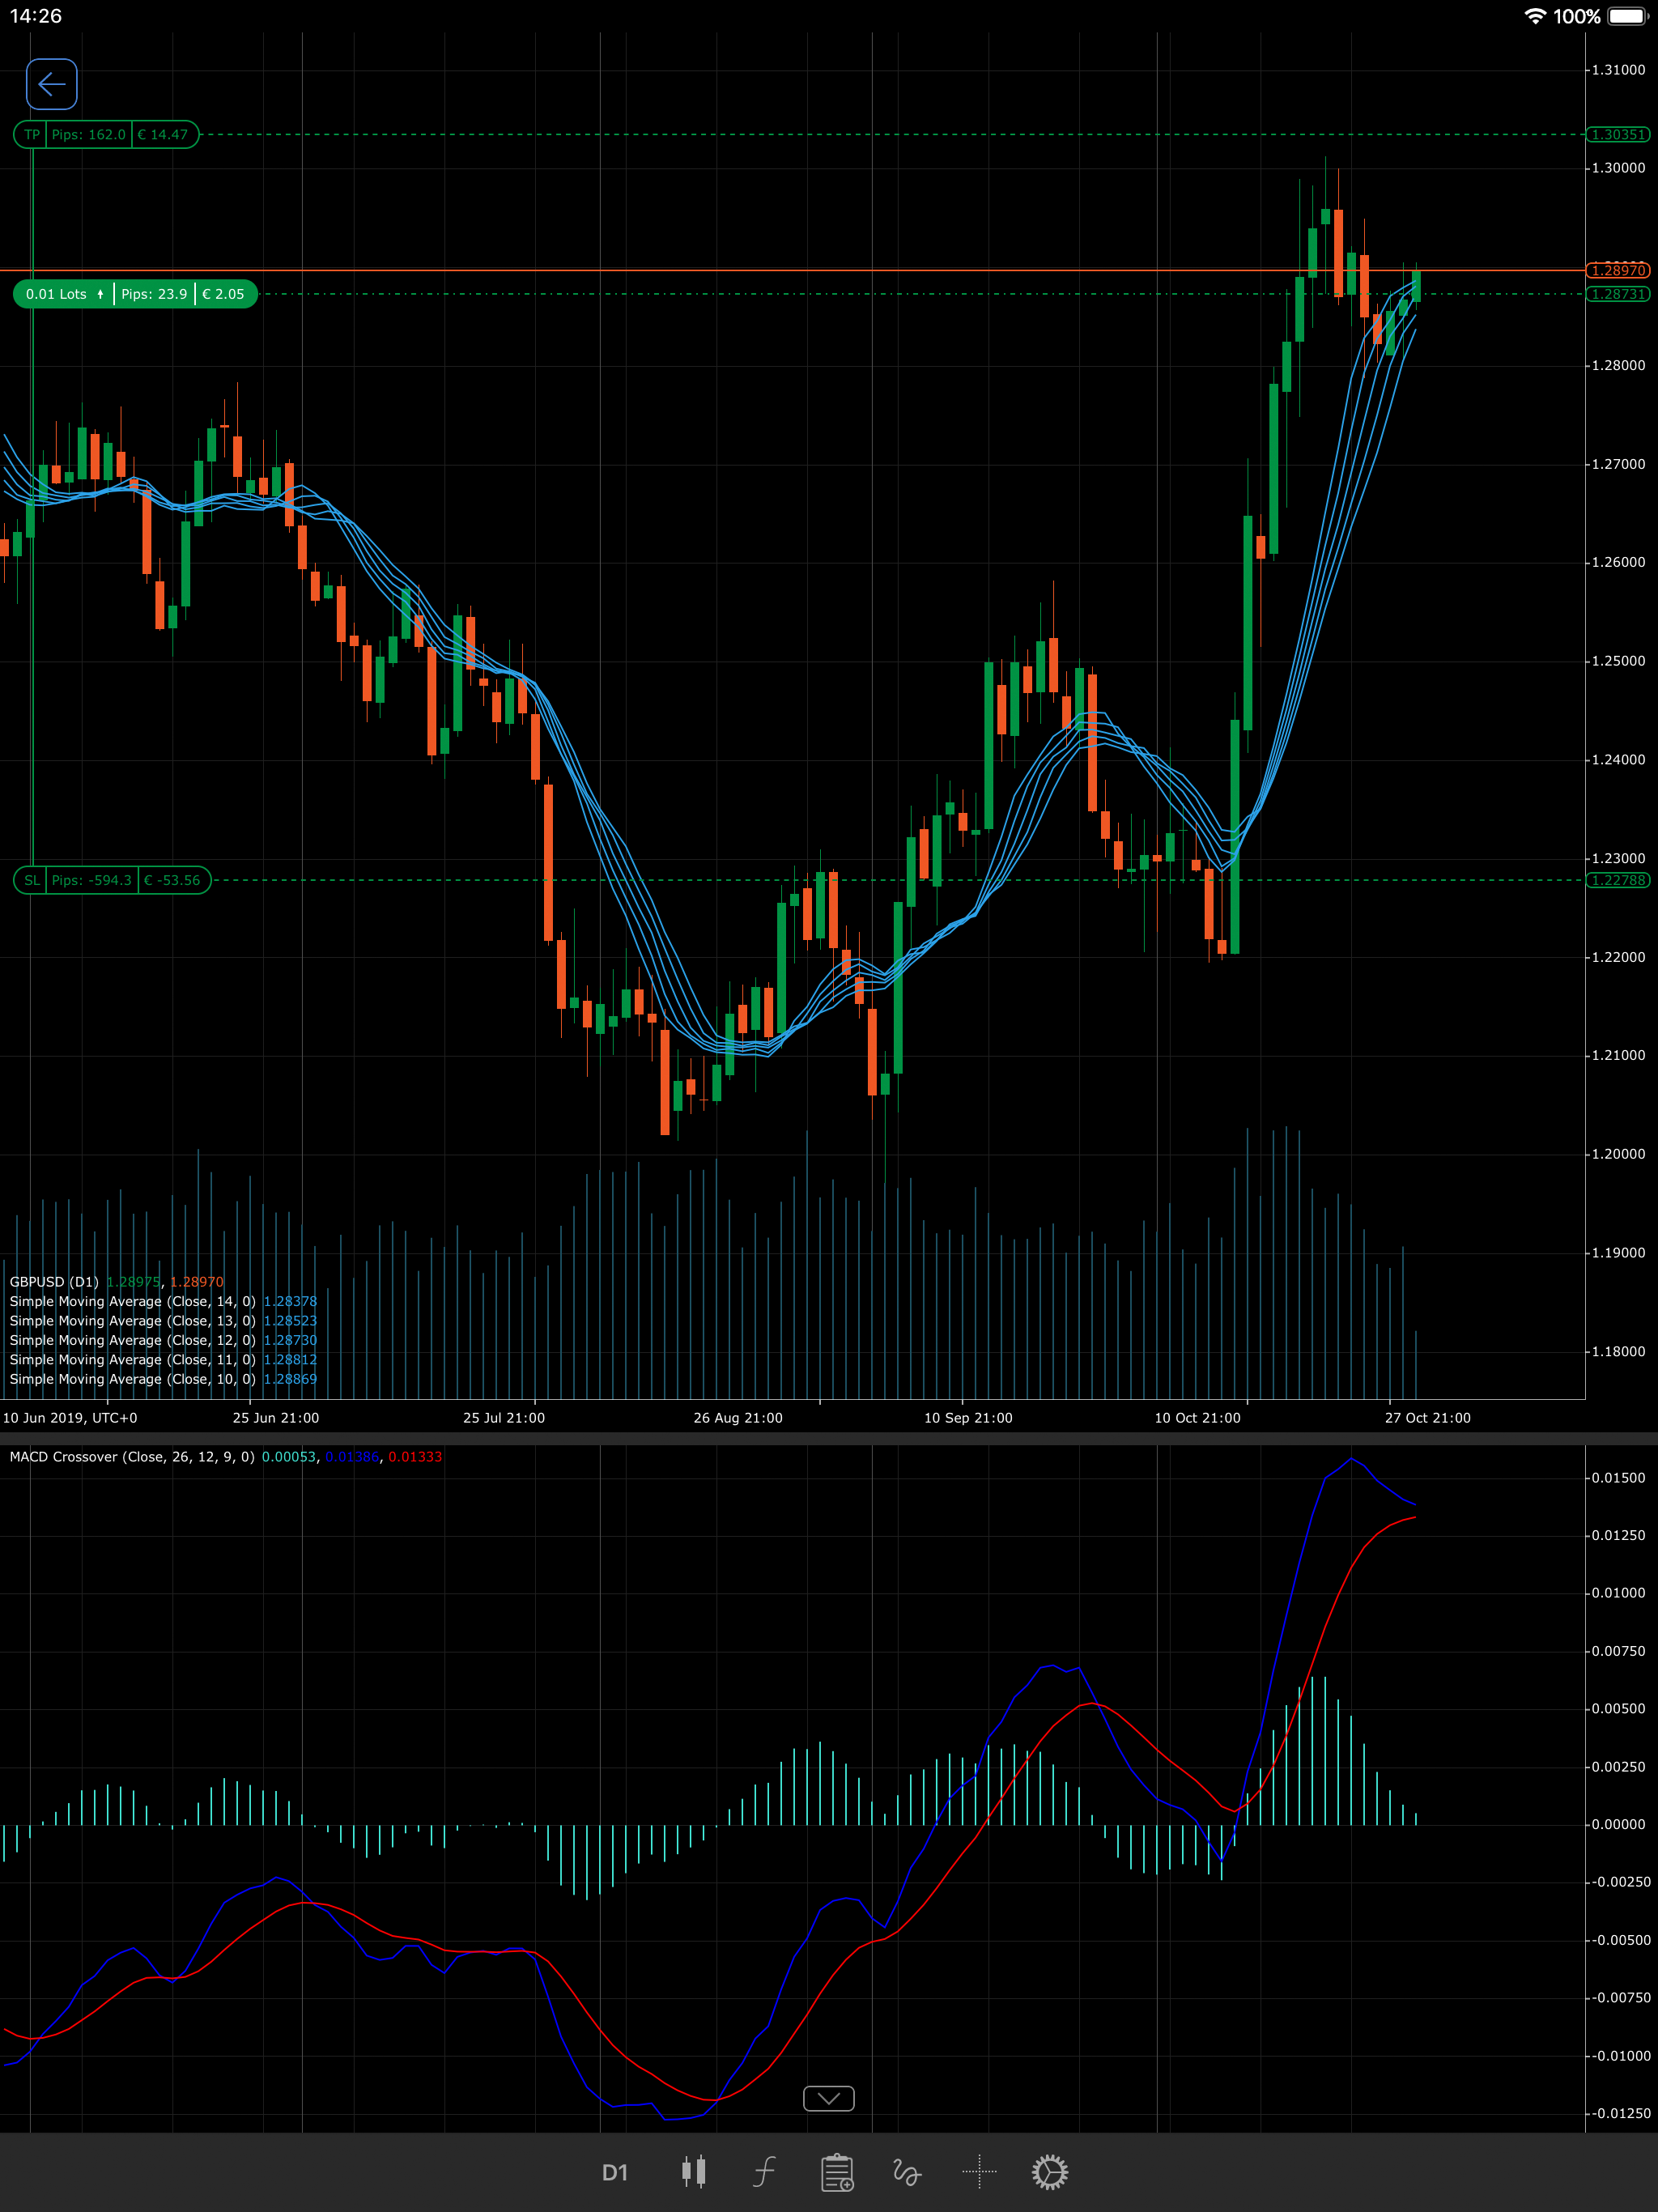Tap the 0.01 Lots position label

tap(56, 294)
